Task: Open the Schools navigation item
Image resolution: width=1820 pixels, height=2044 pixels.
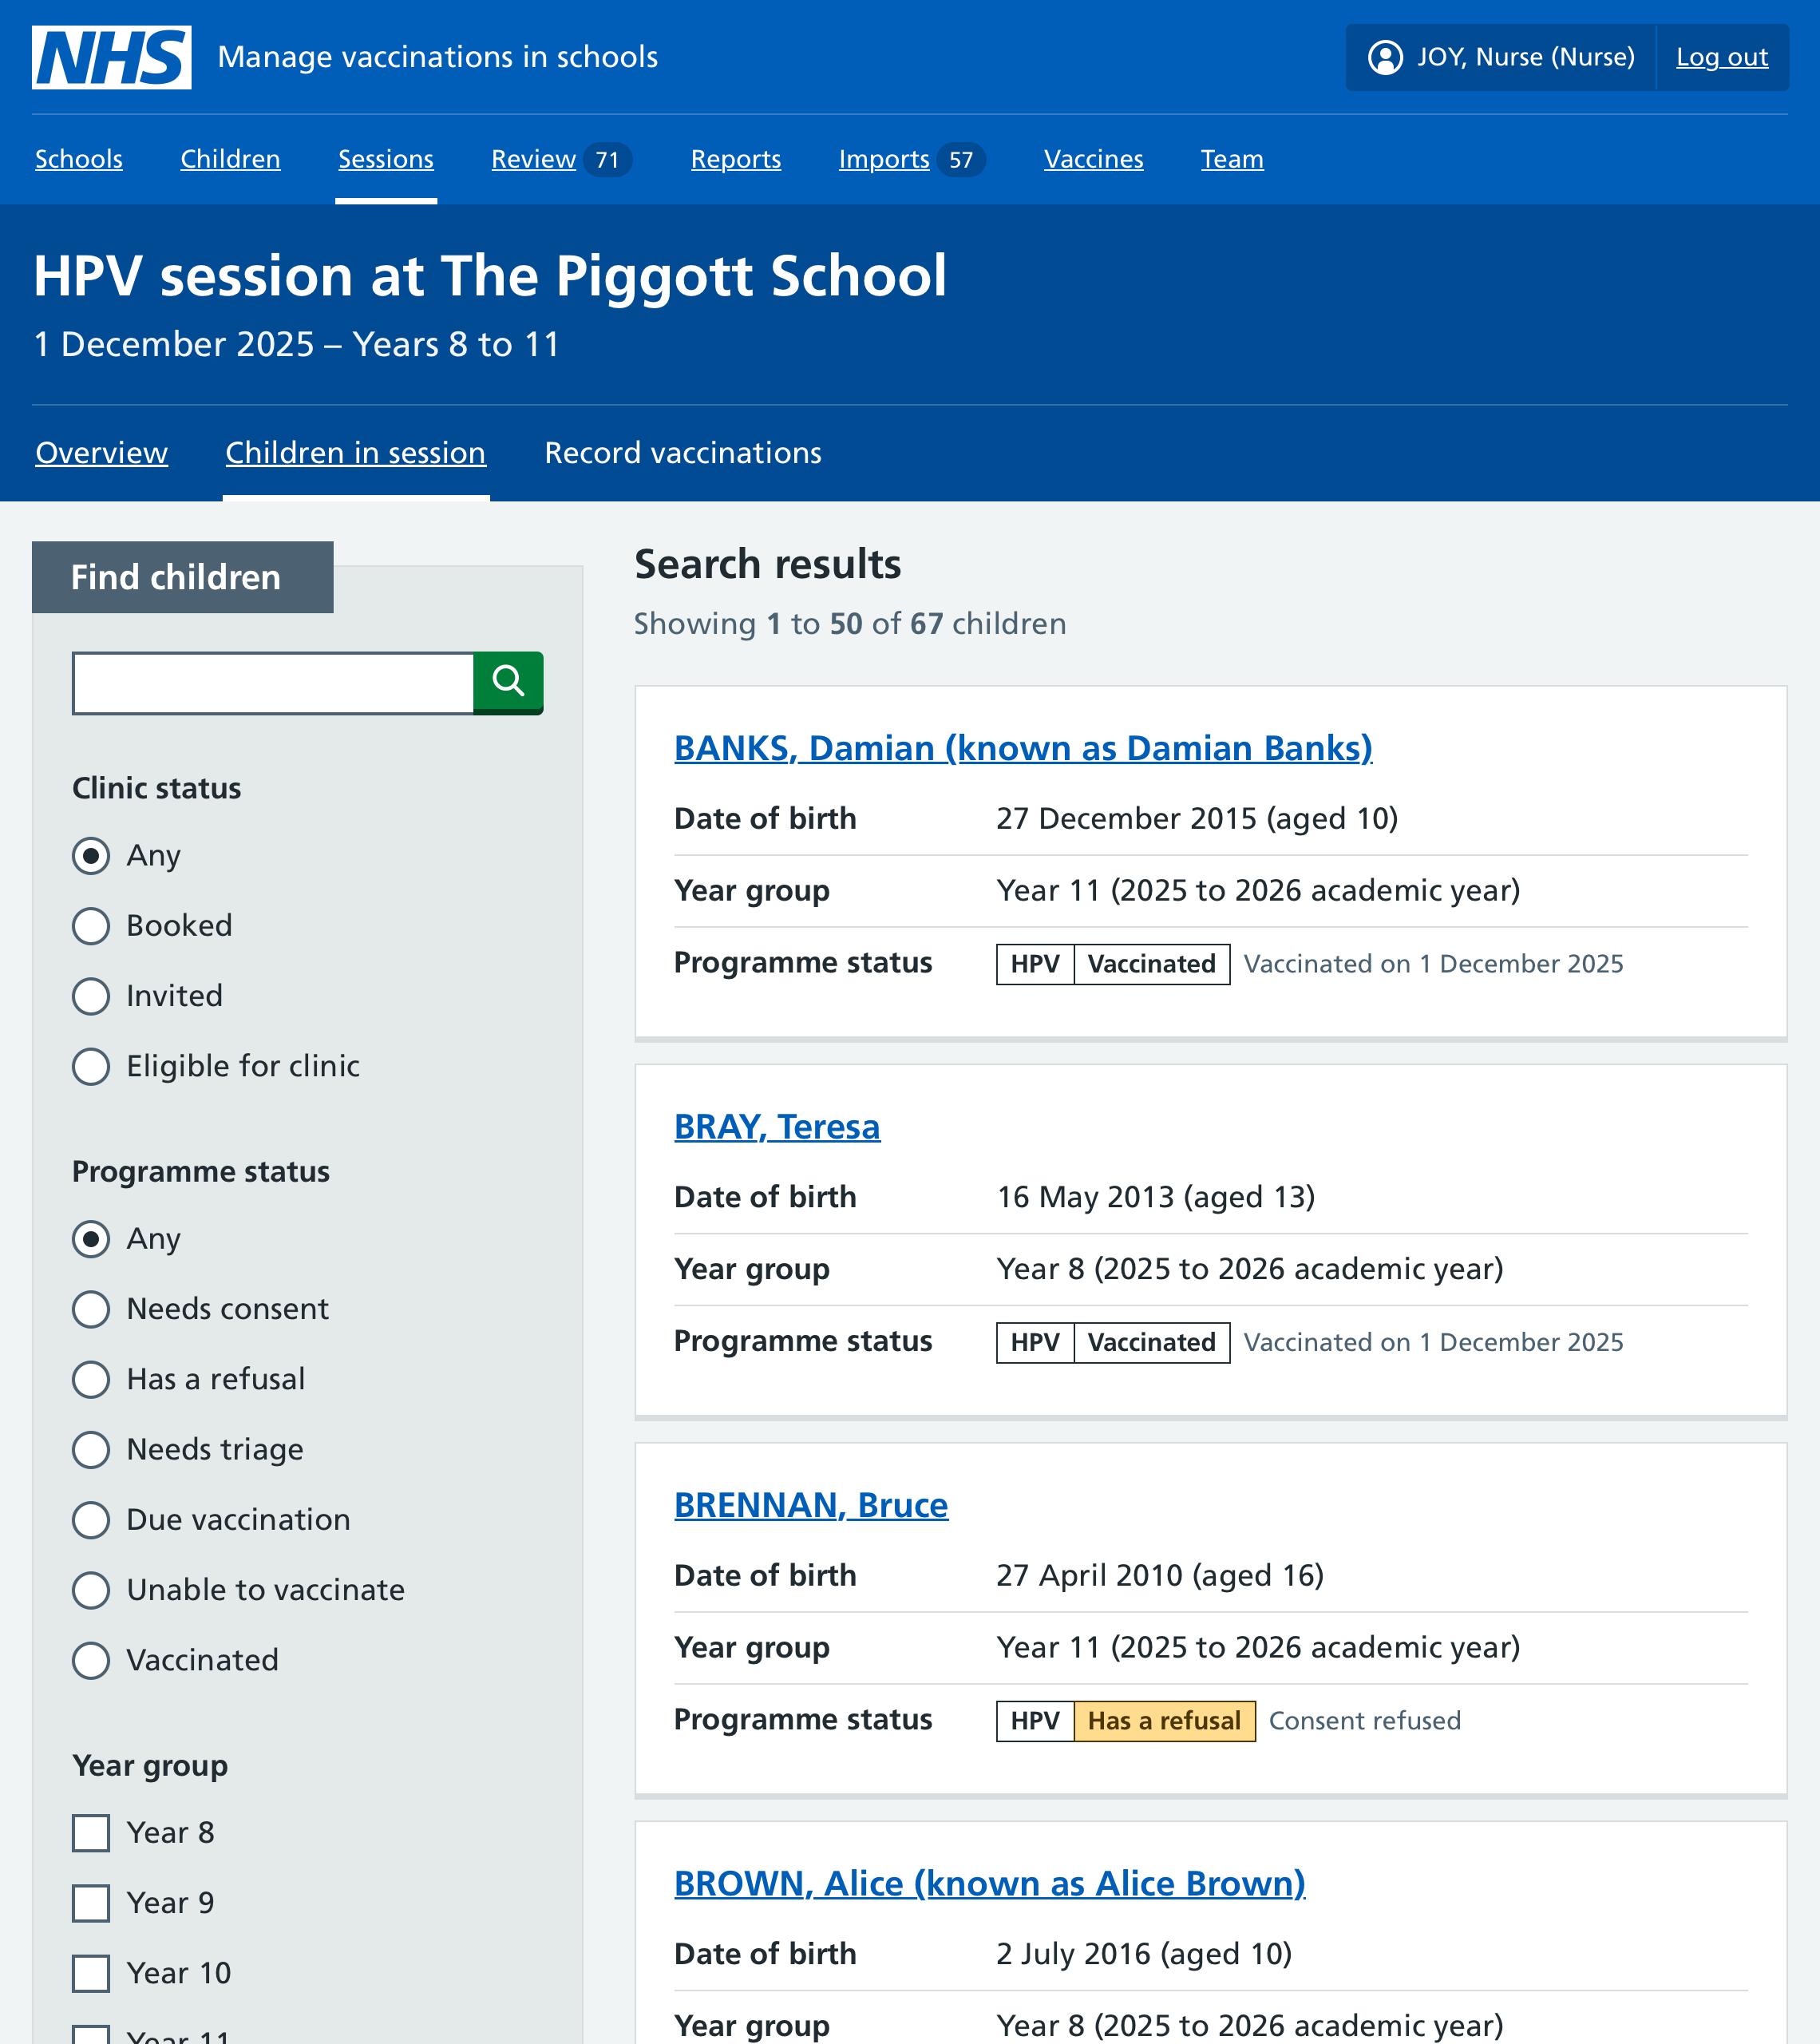Action: 79,159
